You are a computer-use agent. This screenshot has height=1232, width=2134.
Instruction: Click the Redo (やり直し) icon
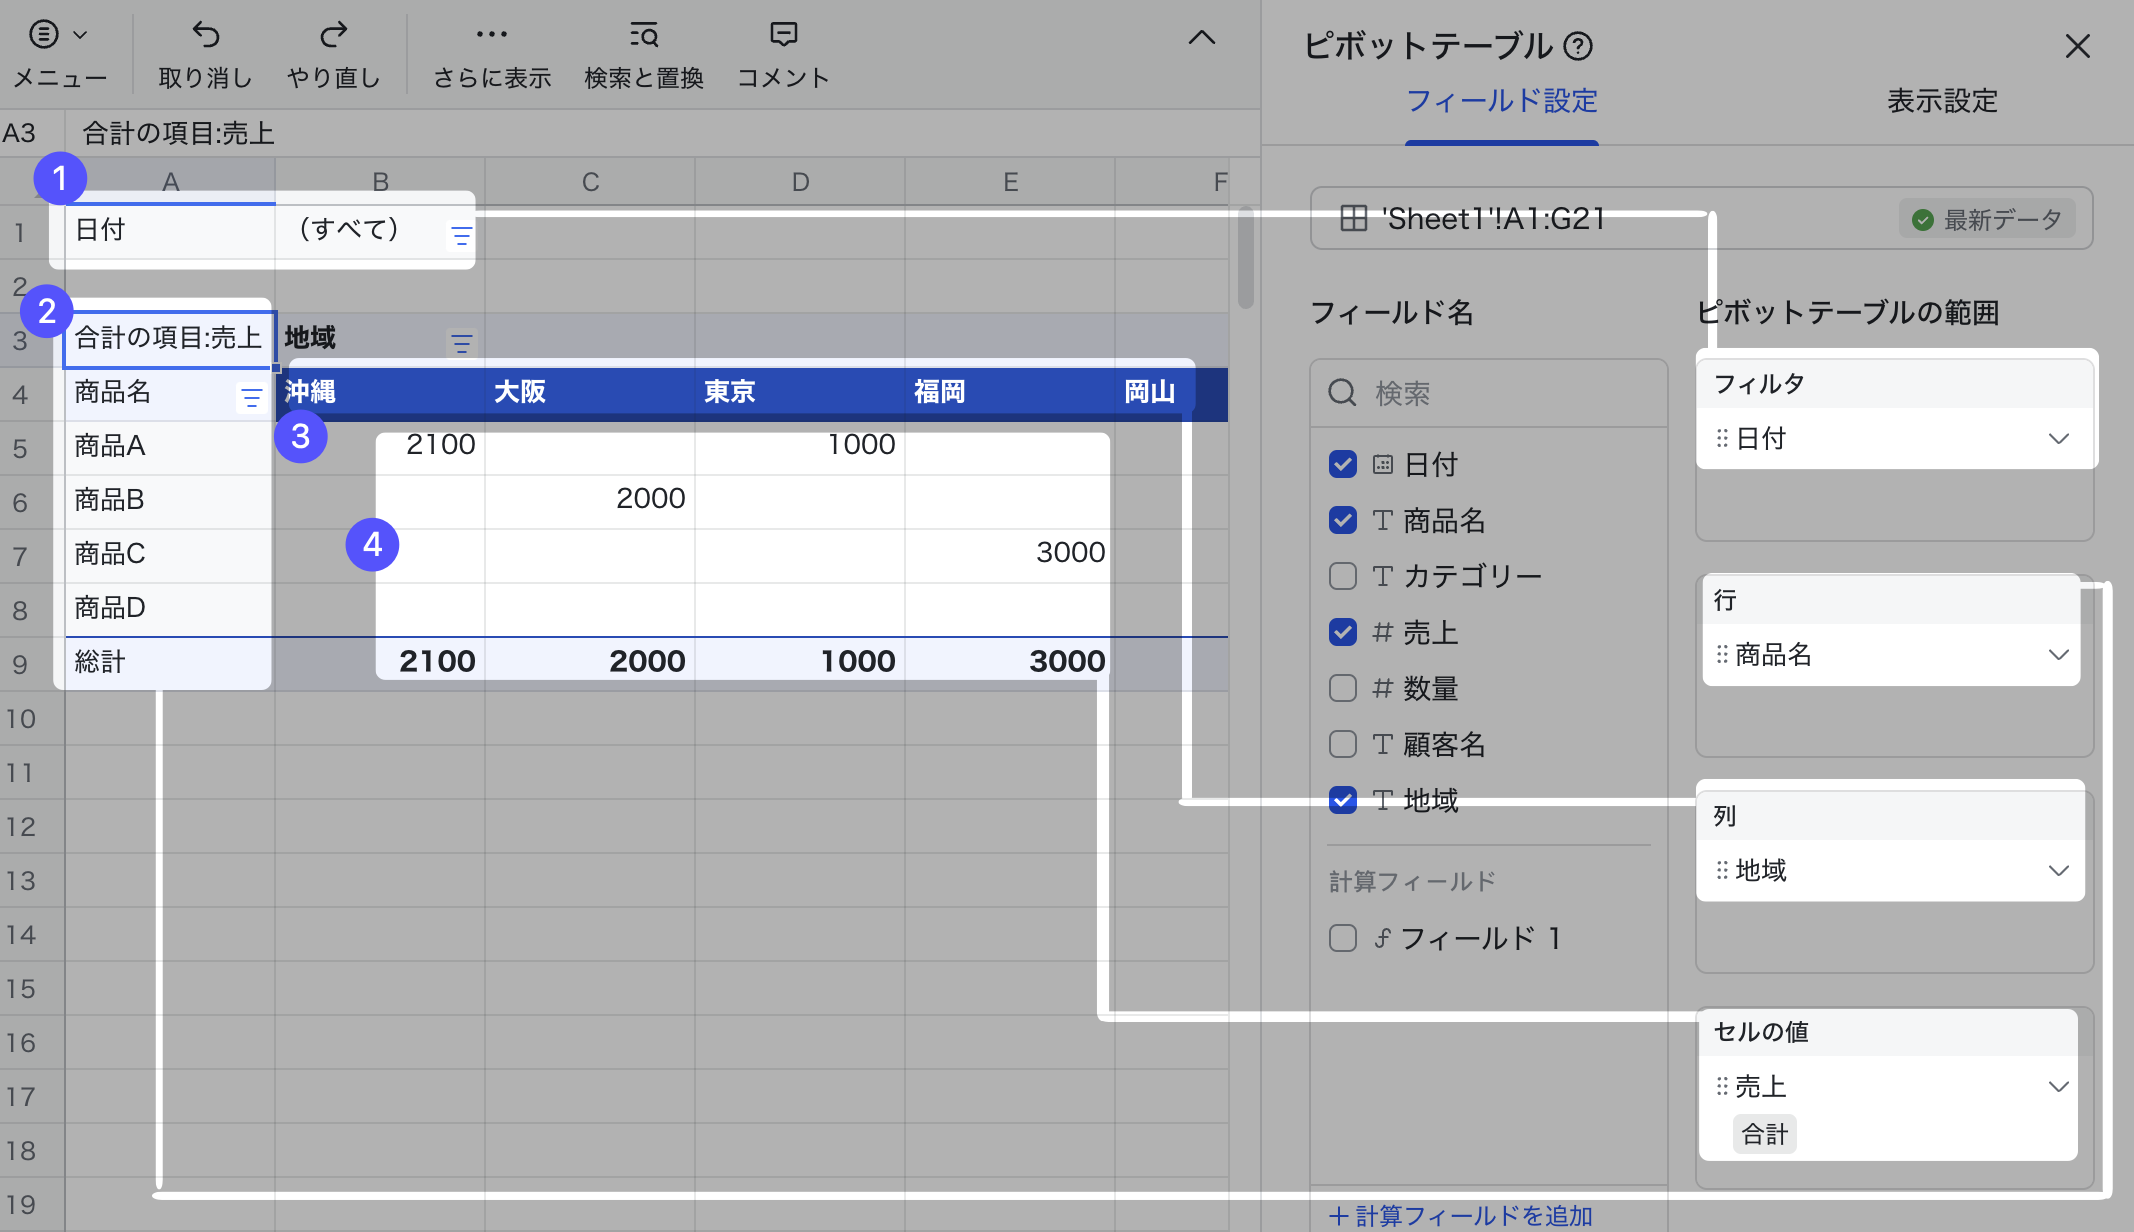333,36
